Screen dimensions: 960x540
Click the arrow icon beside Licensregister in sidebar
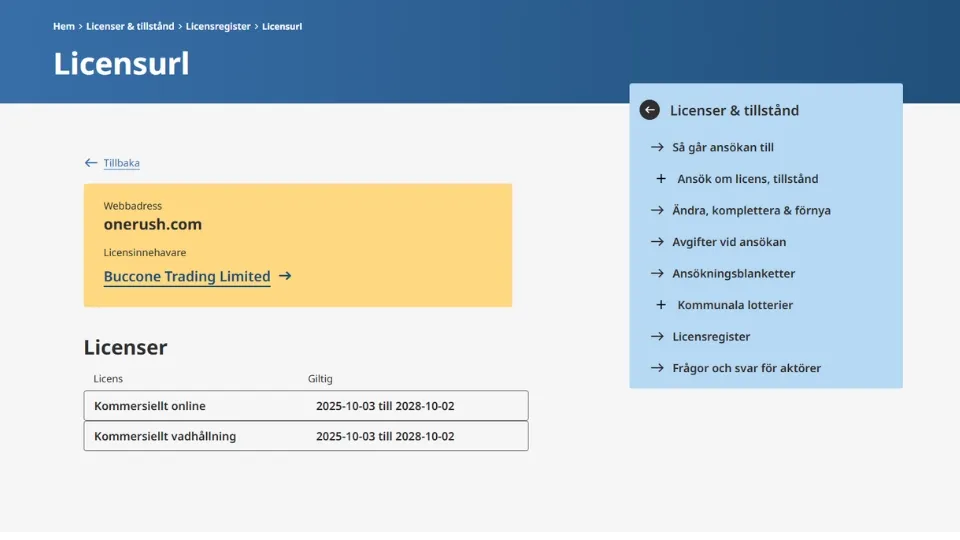click(x=657, y=337)
